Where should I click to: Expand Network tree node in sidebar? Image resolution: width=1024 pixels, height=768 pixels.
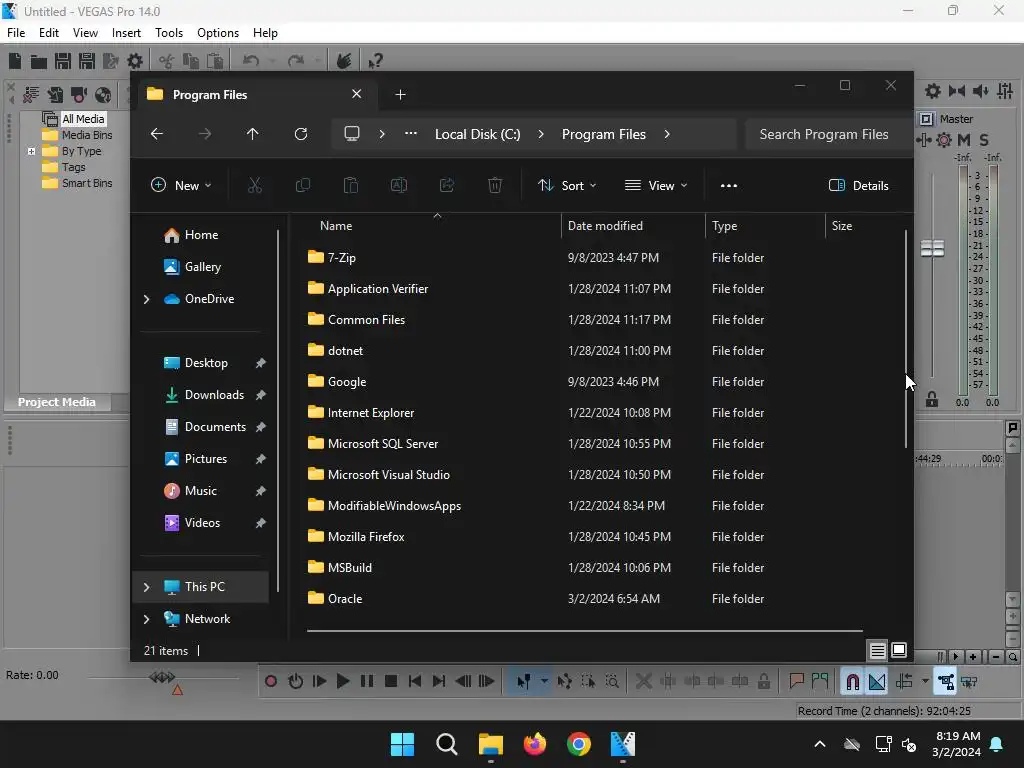coord(146,619)
